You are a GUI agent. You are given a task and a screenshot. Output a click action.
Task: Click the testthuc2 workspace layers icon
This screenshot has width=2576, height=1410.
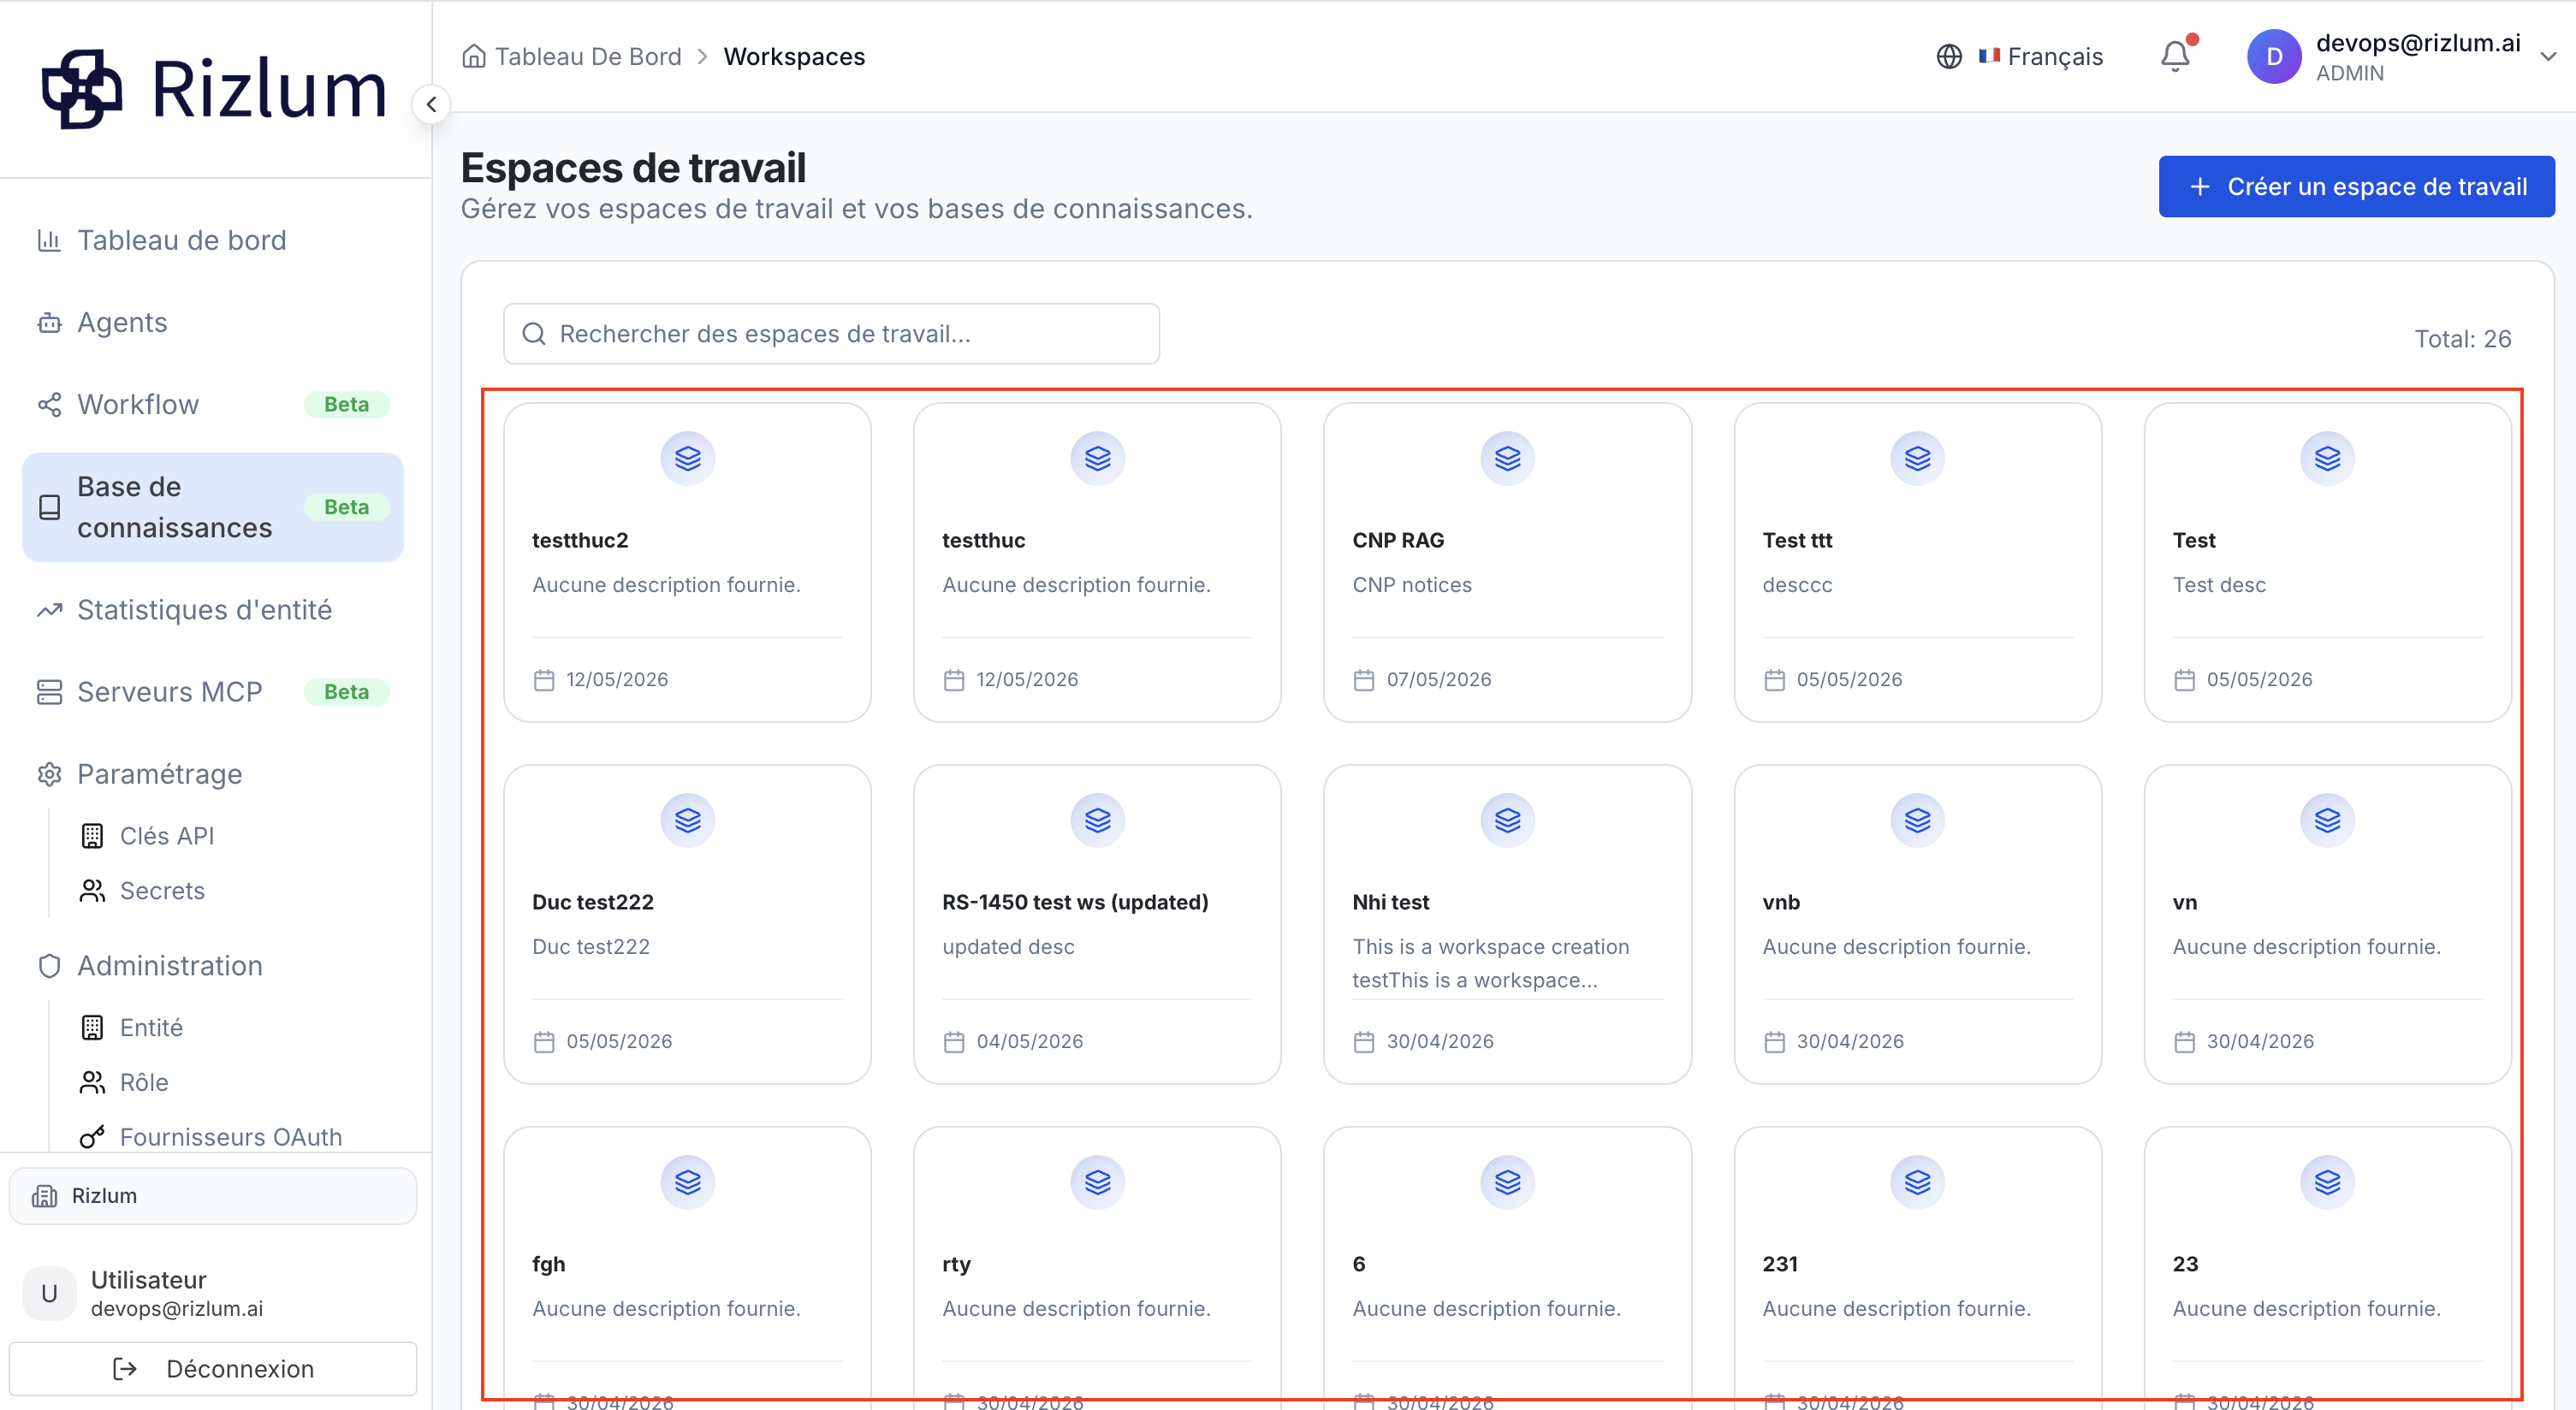click(x=688, y=459)
